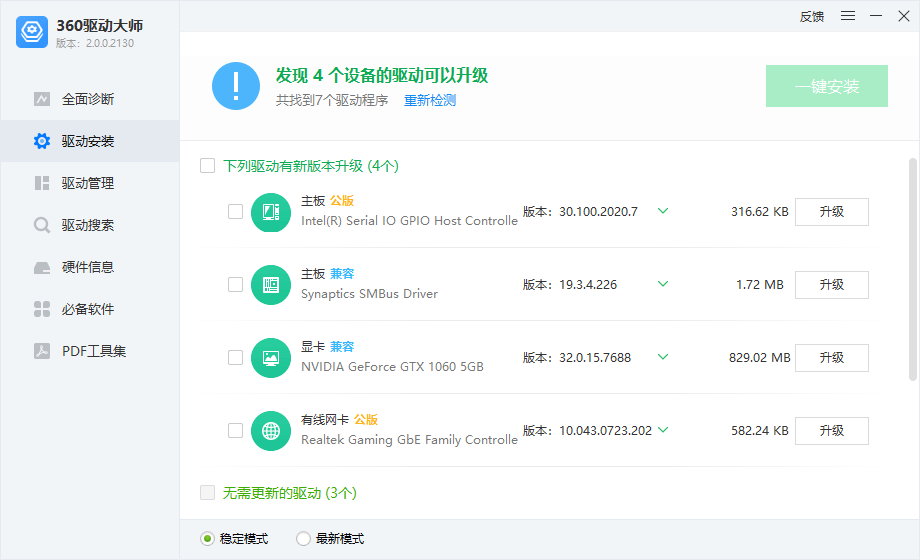Close the 360驱动大师 window

point(904,16)
